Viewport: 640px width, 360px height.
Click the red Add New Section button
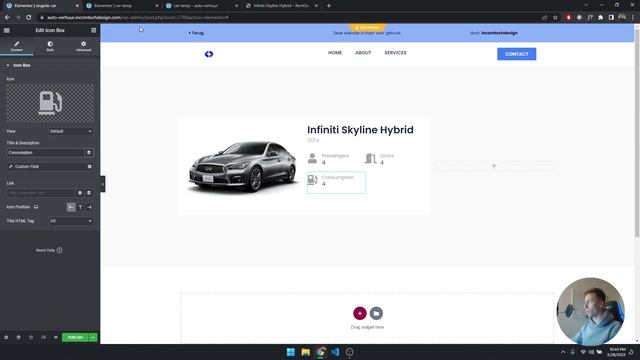(x=360, y=313)
